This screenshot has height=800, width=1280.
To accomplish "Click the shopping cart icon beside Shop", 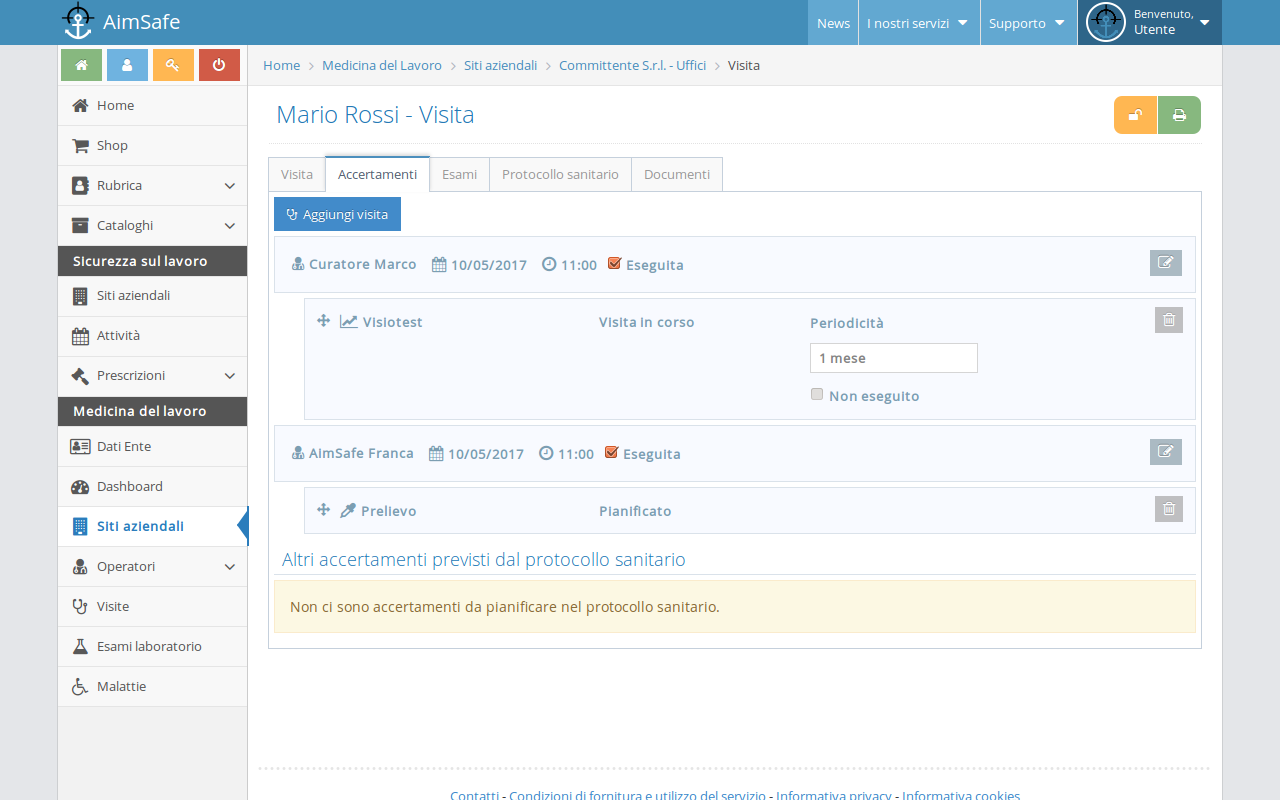I will click(80, 146).
